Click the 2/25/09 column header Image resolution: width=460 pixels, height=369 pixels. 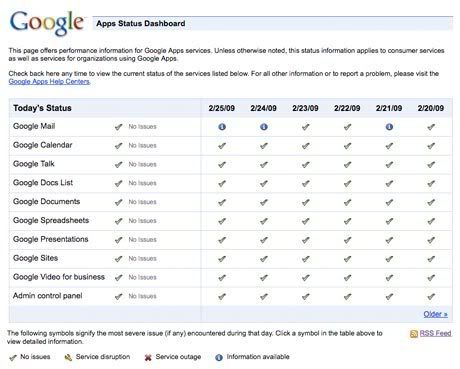(x=222, y=108)
